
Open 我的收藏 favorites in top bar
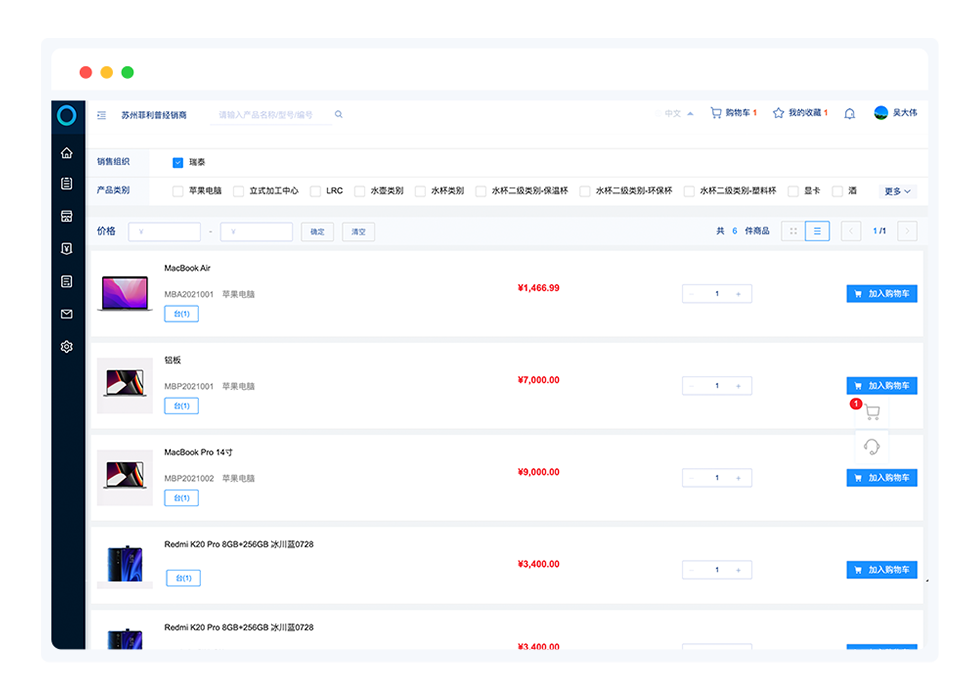pyautogui.click(x=800, y=113)
